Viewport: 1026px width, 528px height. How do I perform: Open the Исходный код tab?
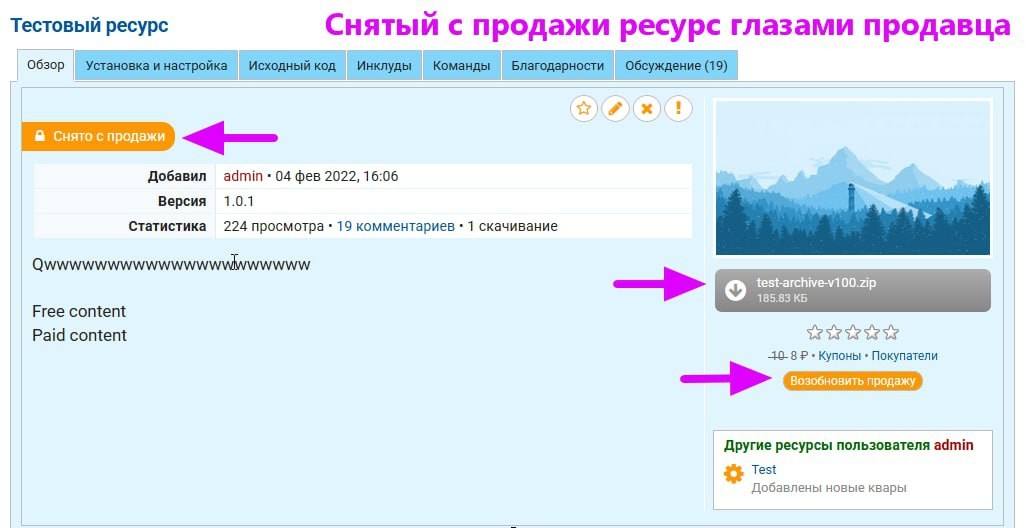(x=292, y=66)
